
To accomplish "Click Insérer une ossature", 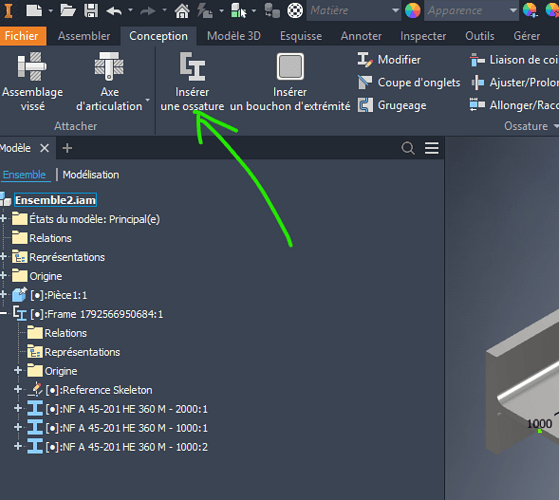I will point(192,82).
